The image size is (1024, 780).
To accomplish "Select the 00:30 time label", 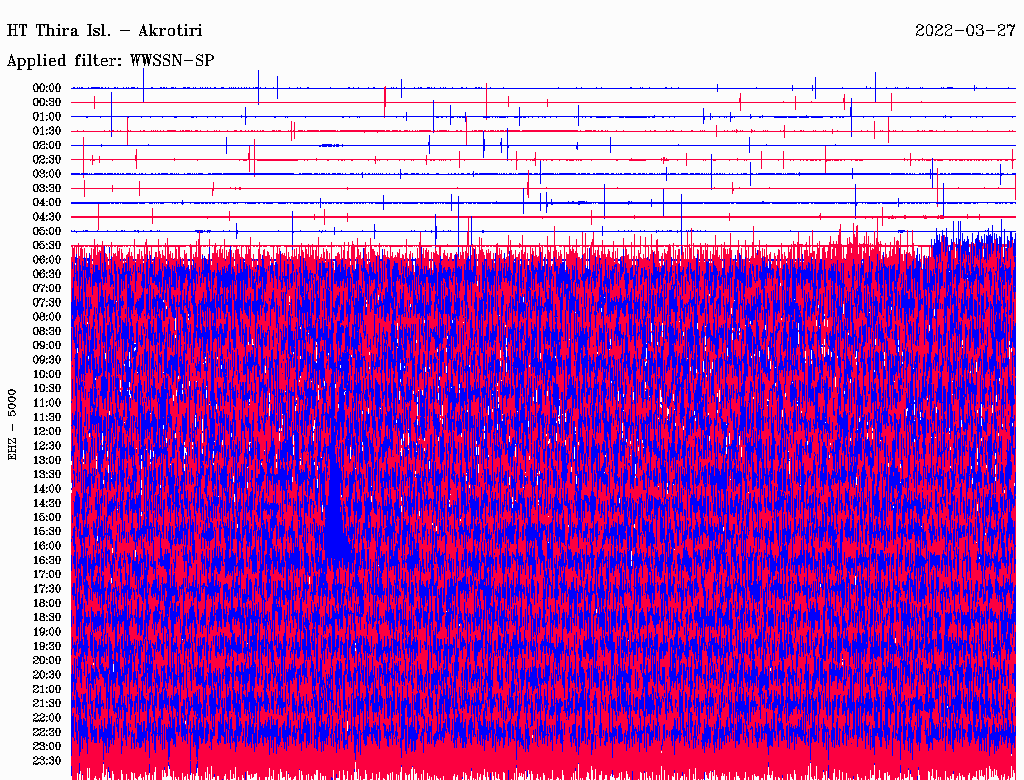I will pos(47,103).
